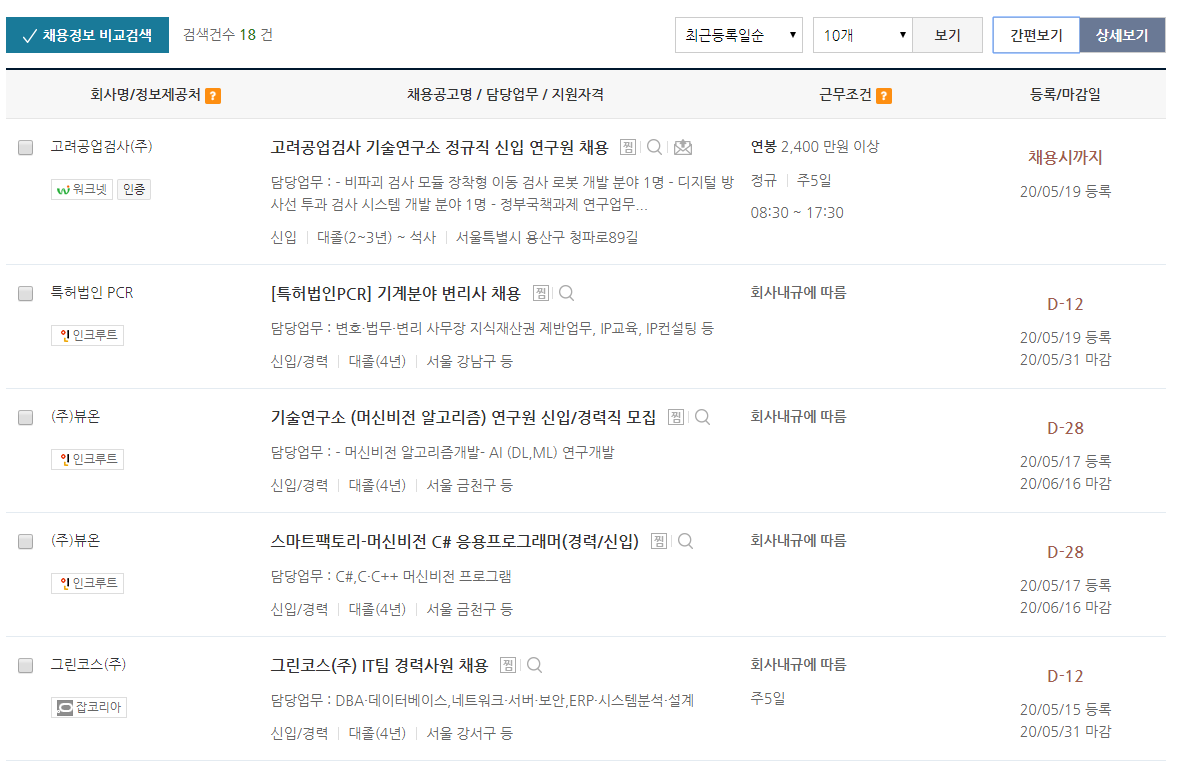
Task: Click 인크루트 badge in 스마트팩토리 C# row
Action: point(88,583)
